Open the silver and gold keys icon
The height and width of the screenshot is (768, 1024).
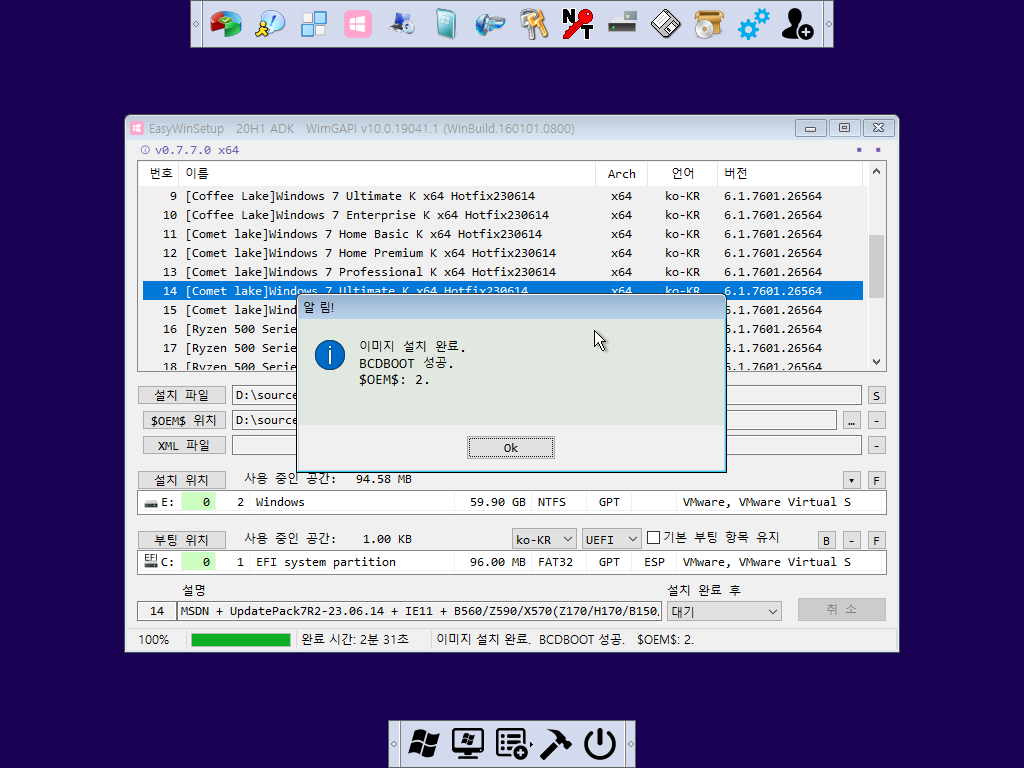pyautogui.click(x=534, y=24)
